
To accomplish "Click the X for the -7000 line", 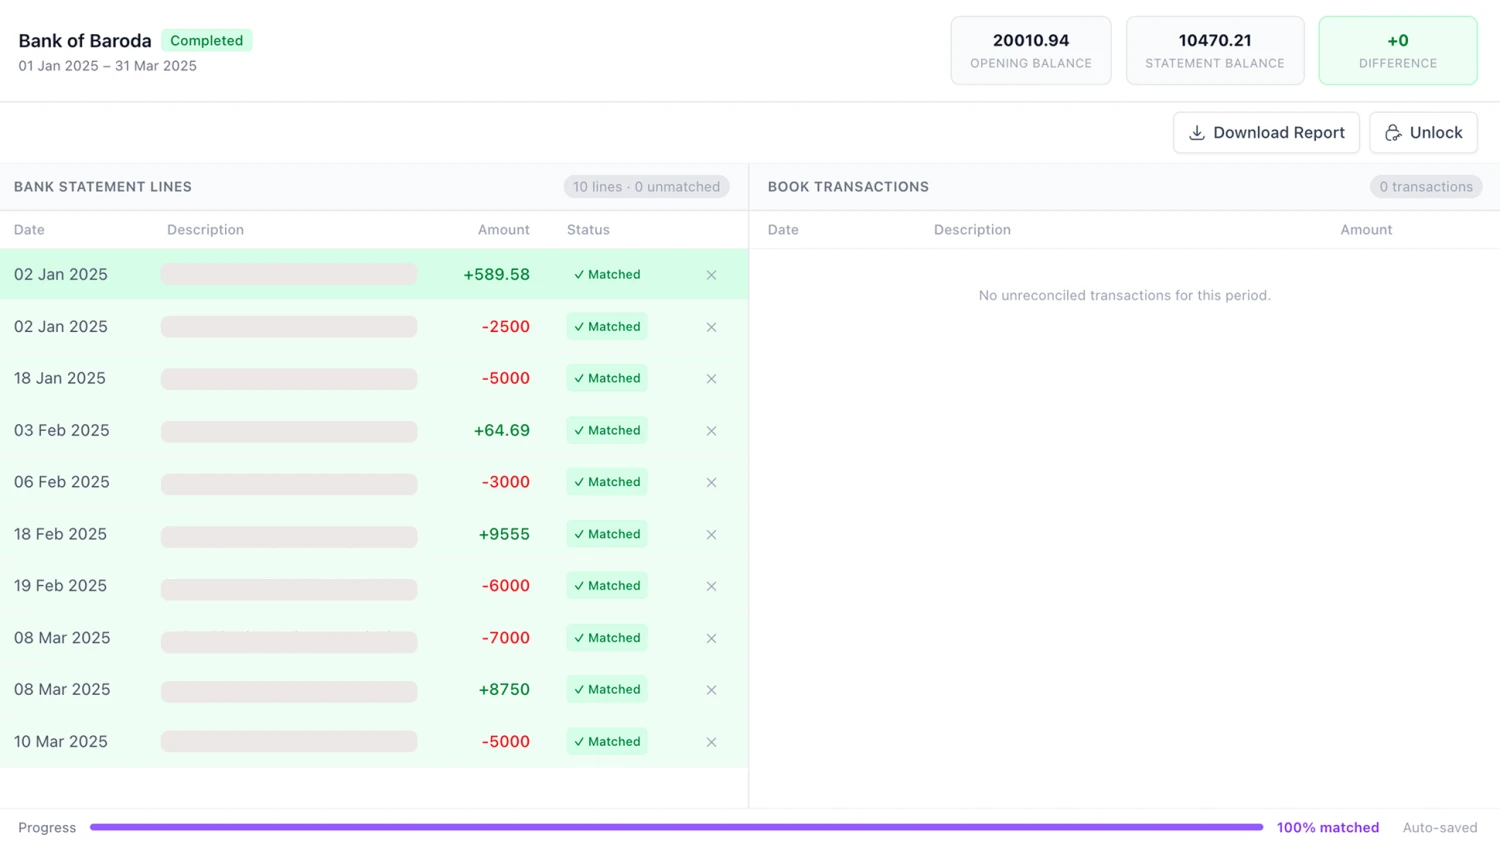I will tap(711, 638).
